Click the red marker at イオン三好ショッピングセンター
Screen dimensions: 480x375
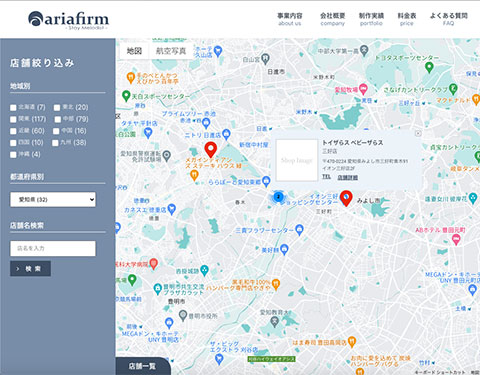(346, 198)
